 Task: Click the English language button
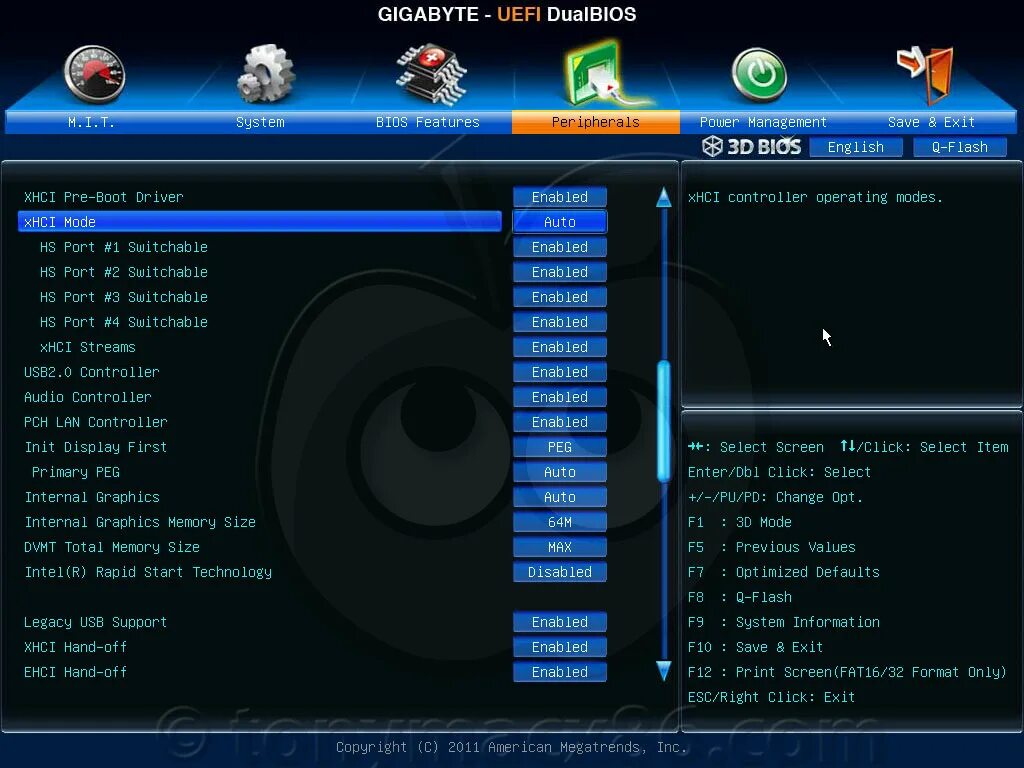[x=856, y=146]
